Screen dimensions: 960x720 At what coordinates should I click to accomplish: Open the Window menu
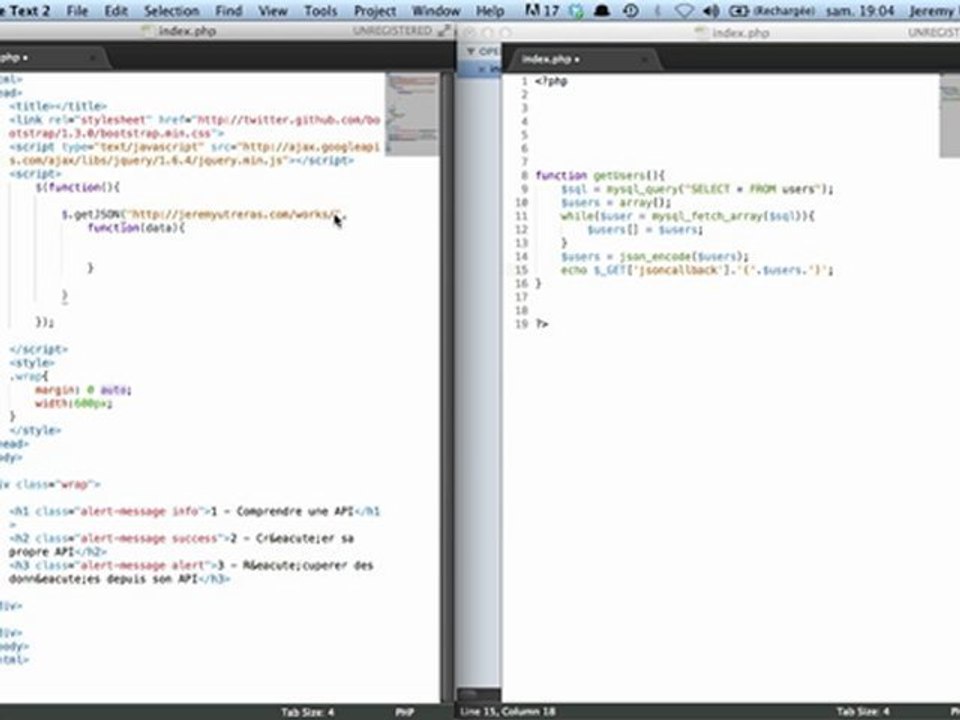pos(436,10)
